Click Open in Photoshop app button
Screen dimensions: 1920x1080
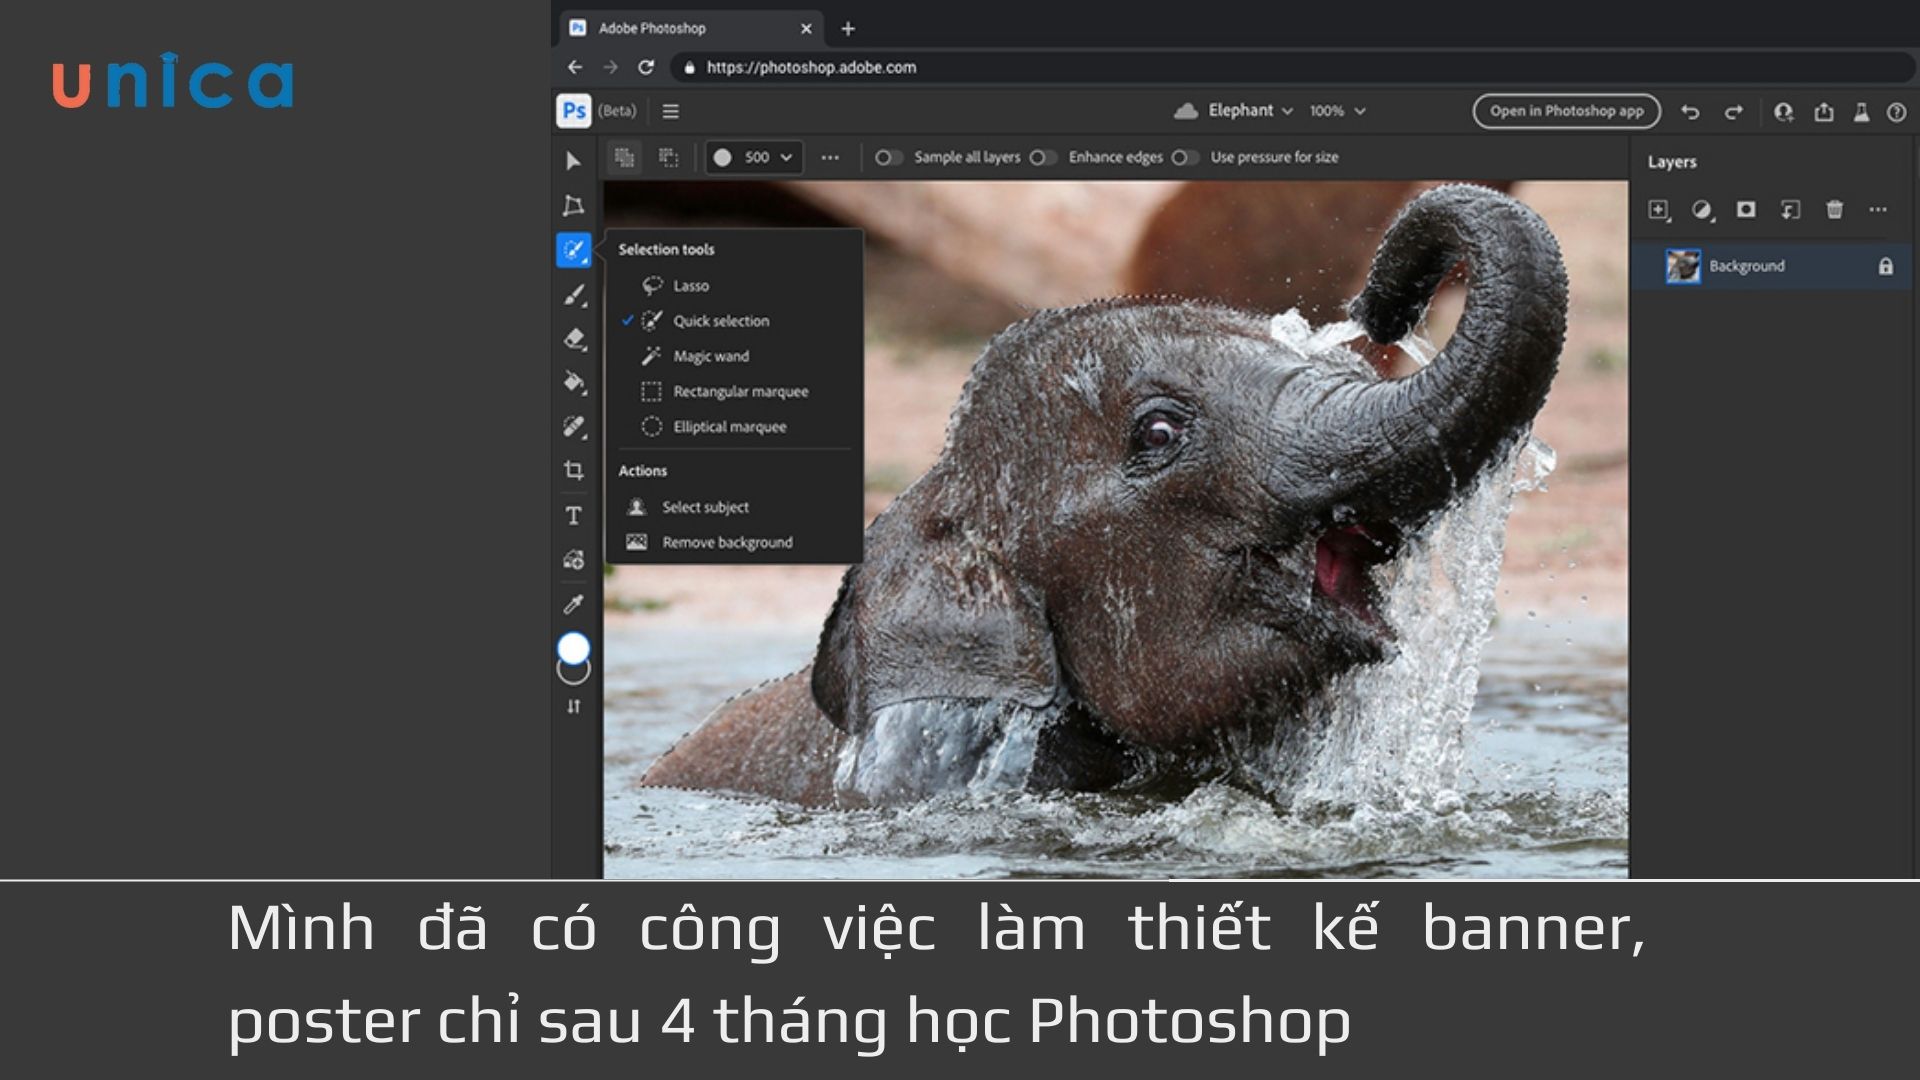pyautogui.click(x=1566, y=111)
